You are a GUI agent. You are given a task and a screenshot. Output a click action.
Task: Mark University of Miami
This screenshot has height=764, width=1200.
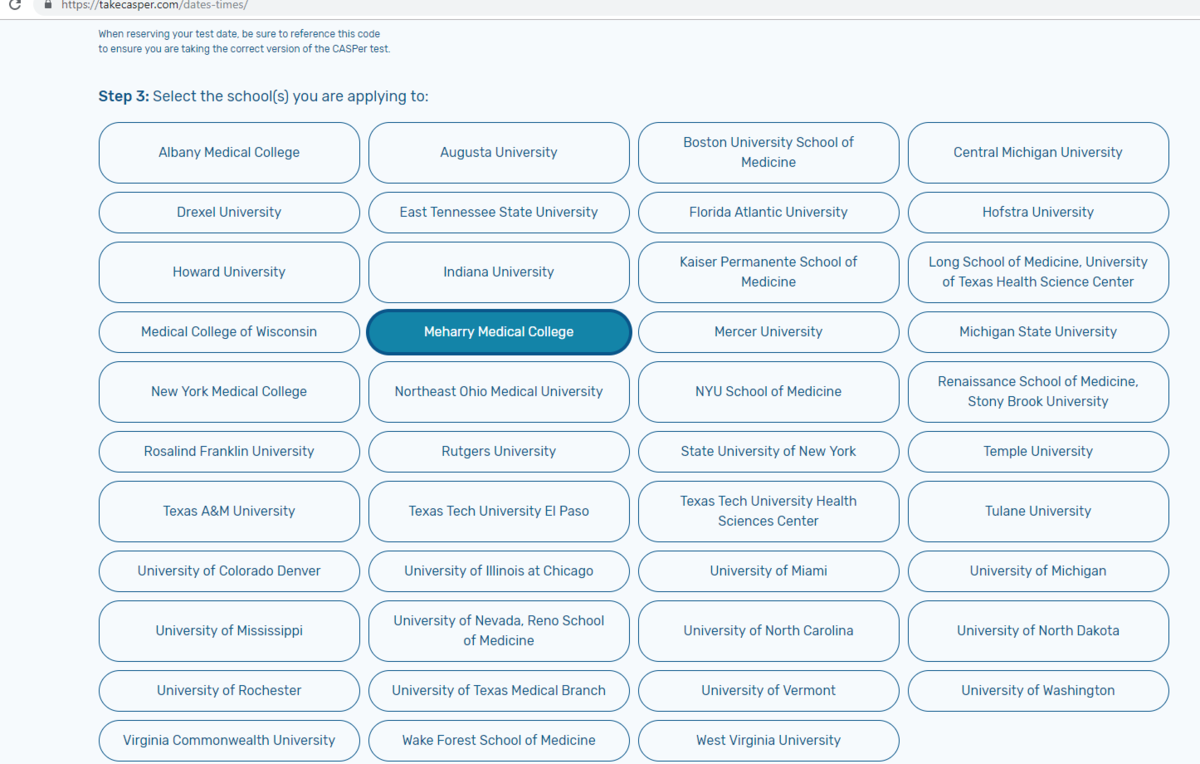click(768, 571)
